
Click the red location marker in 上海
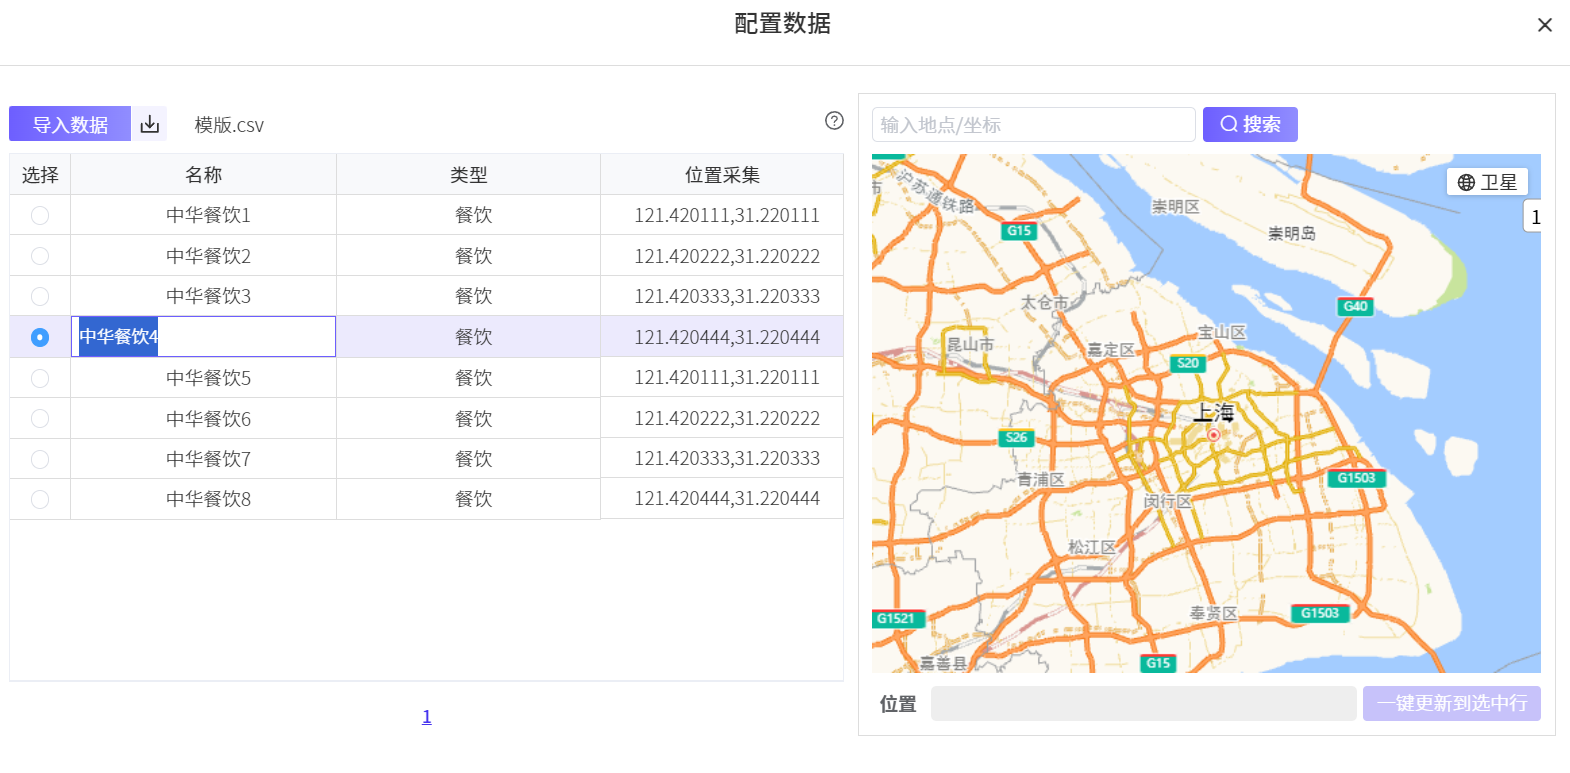click(x=1213, y=435)
